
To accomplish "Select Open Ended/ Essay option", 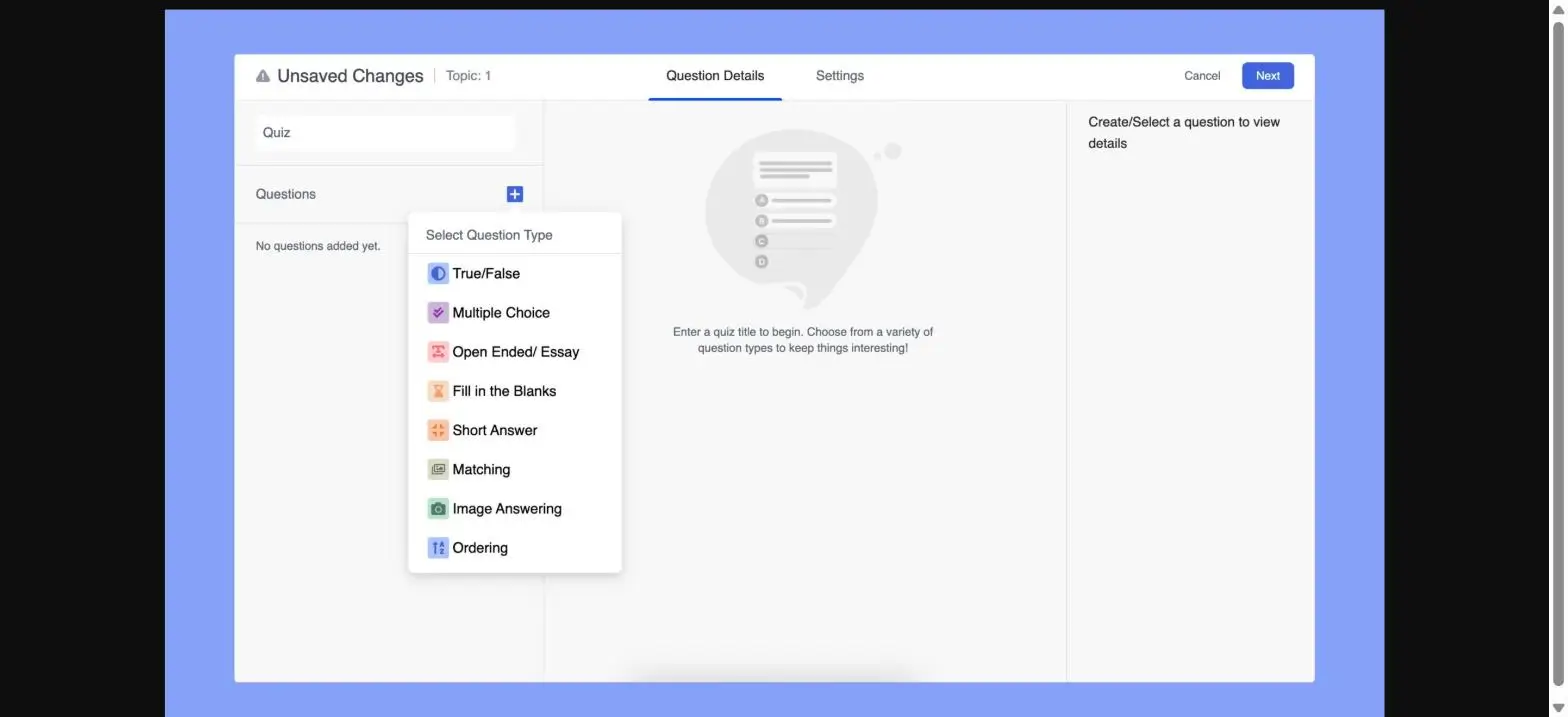I will (x=515, y=352).
